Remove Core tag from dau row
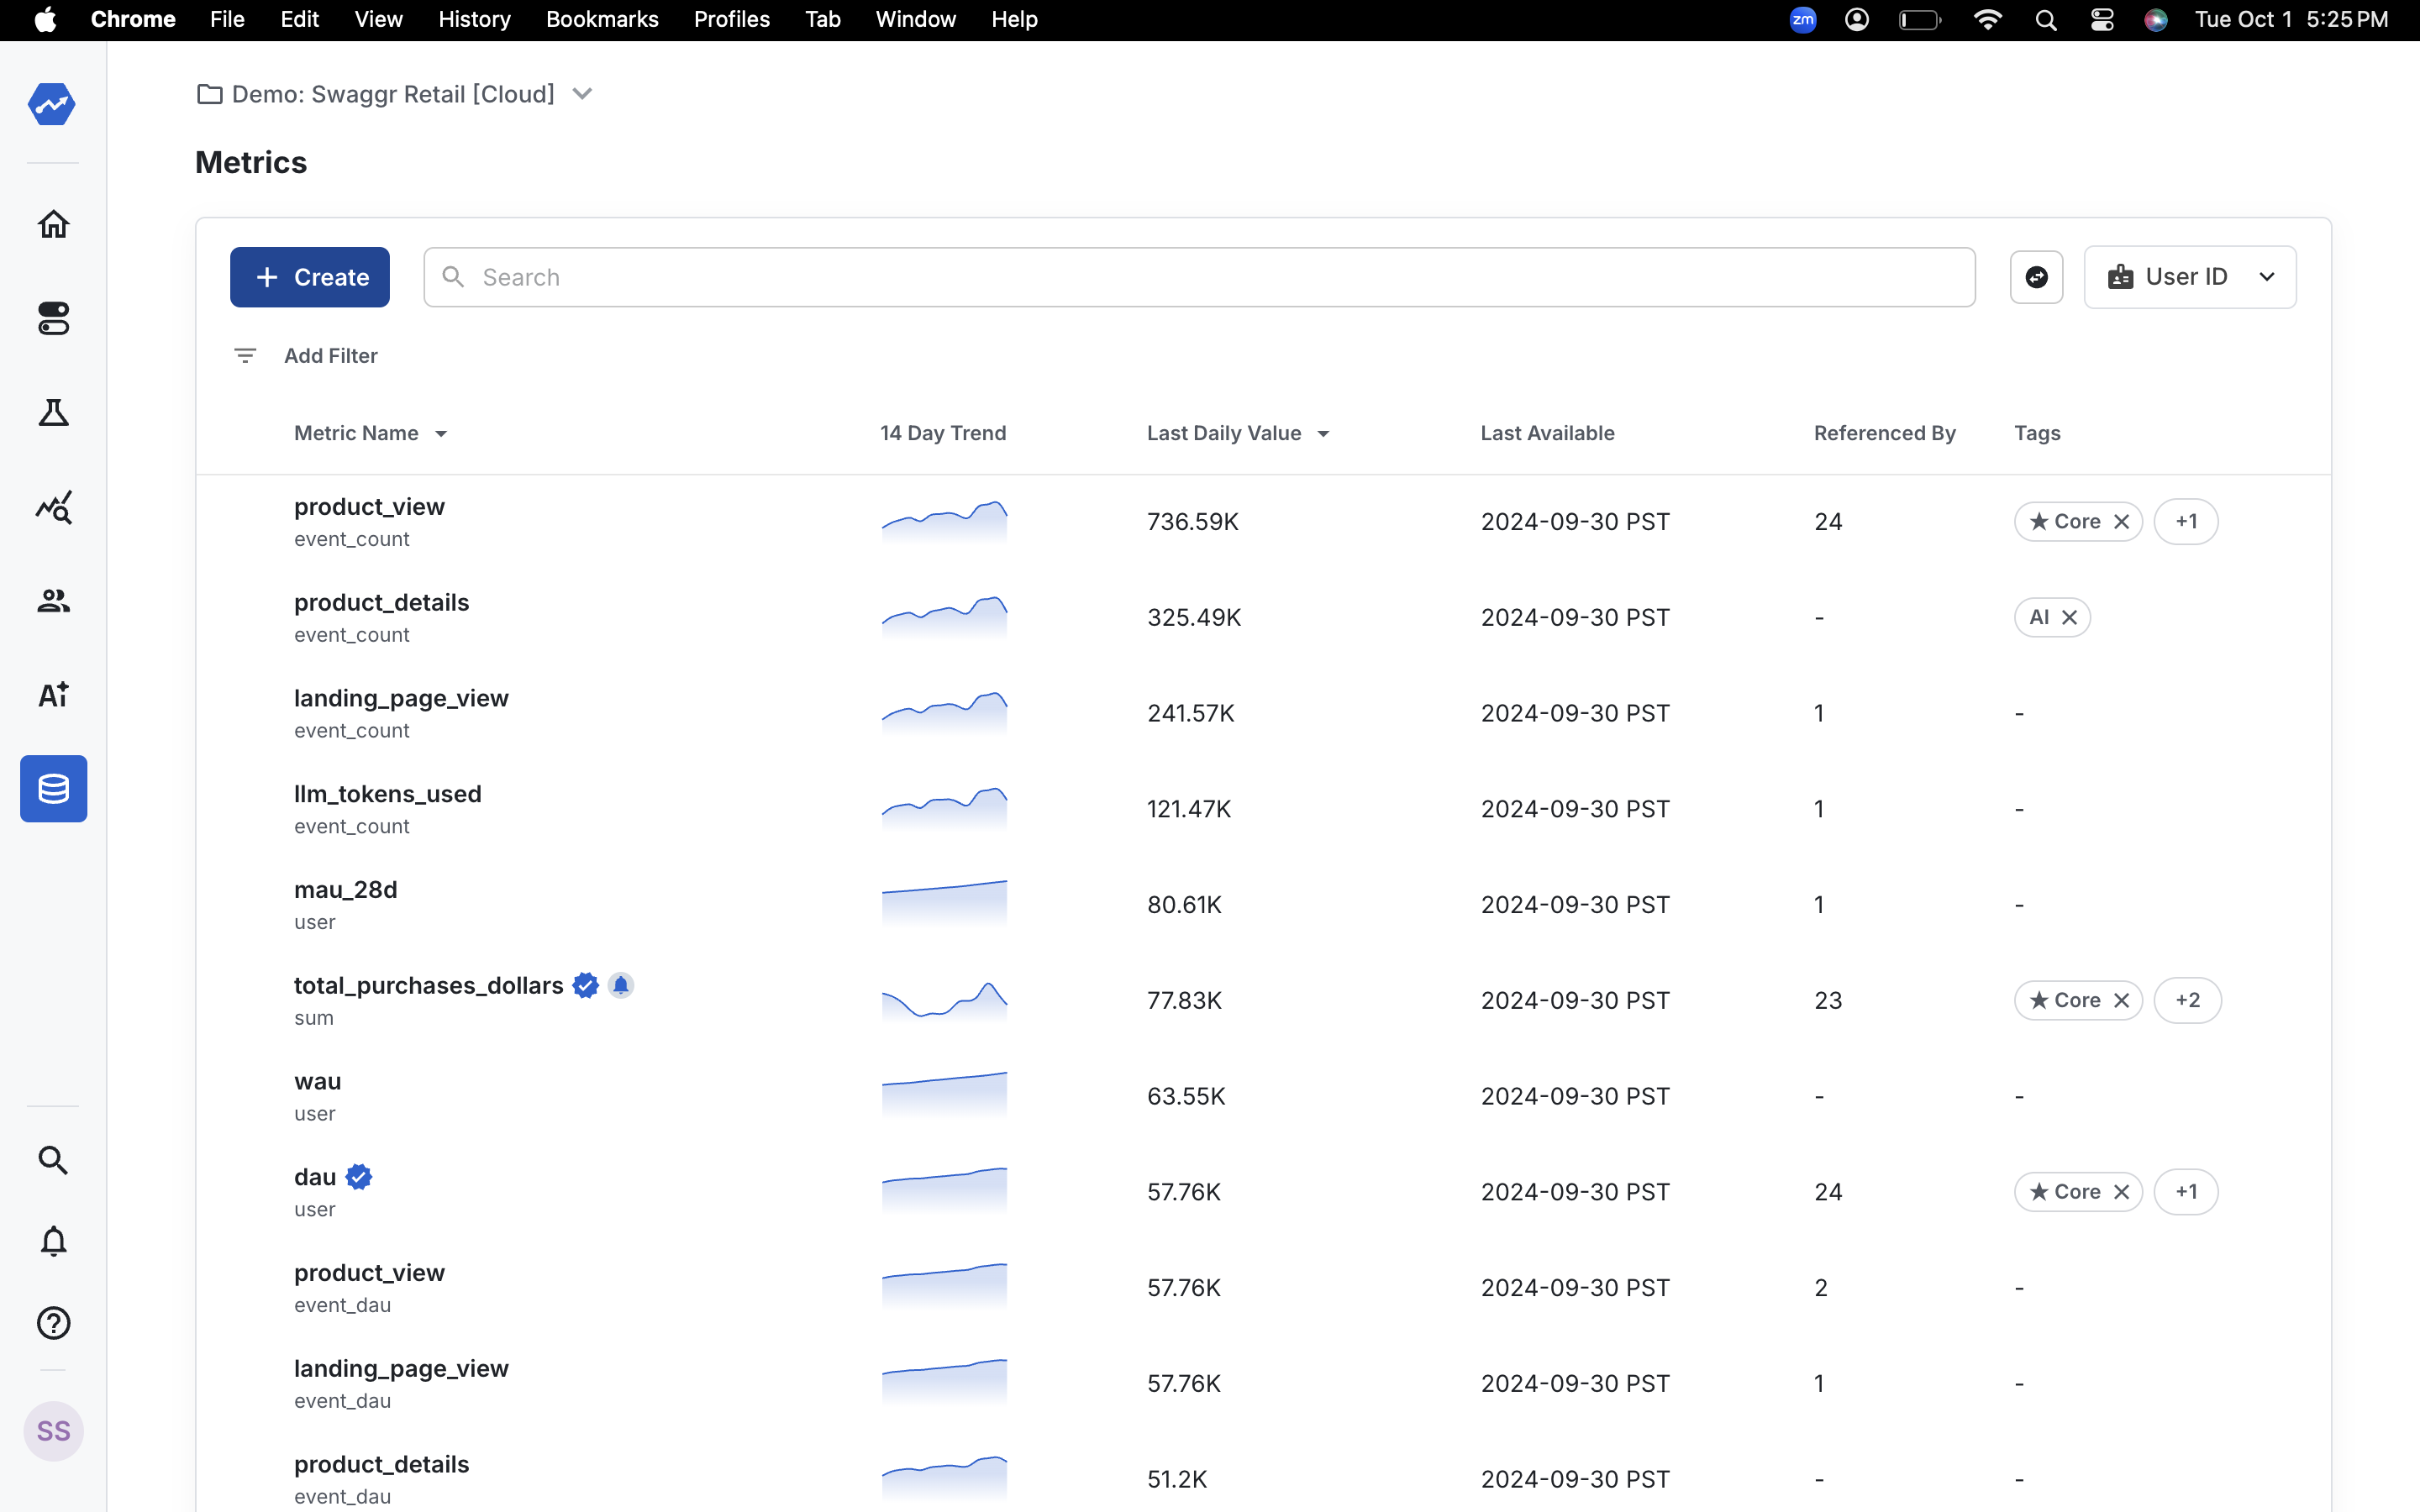This screenshot has width=2420, height=1512. tap(2121, 1192)
